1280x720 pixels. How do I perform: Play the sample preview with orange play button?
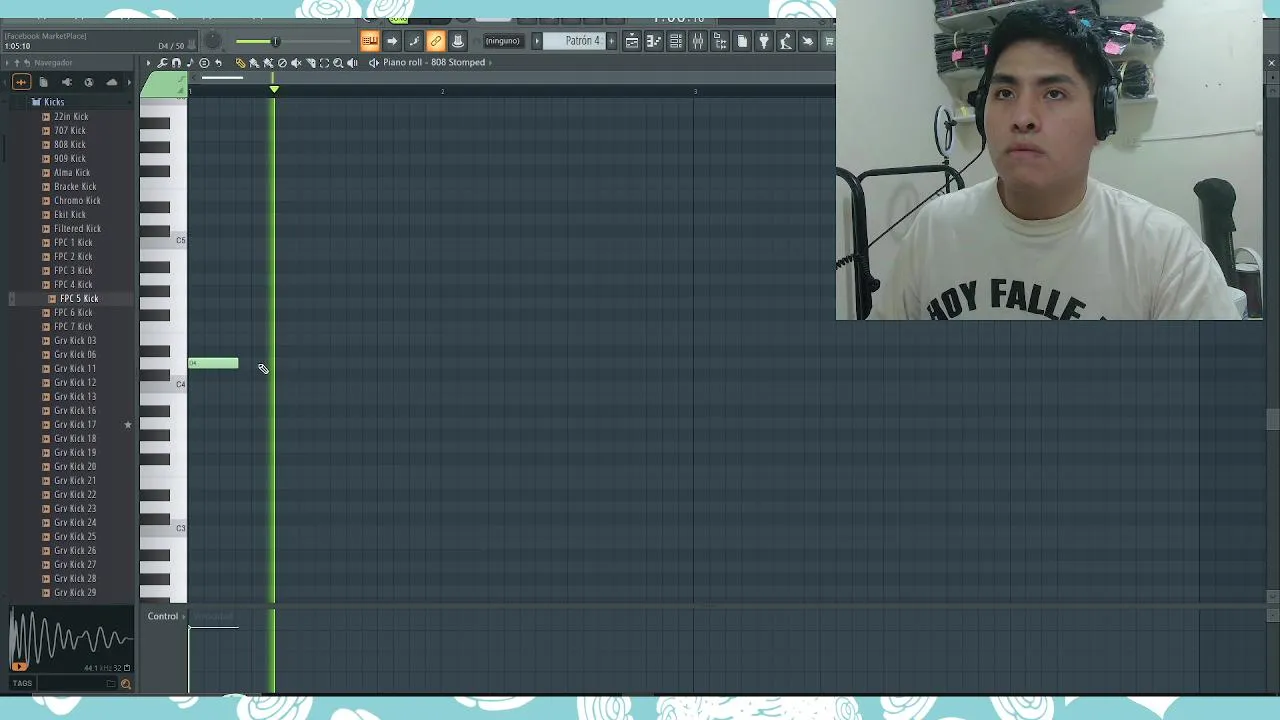pyautogui.click(x=18, y=666)
